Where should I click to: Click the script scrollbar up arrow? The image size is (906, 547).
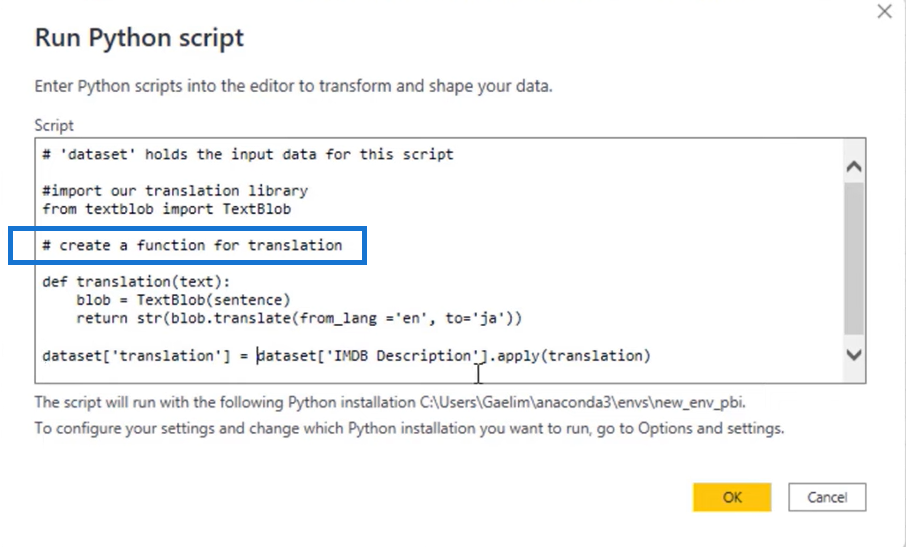[853, 167]
